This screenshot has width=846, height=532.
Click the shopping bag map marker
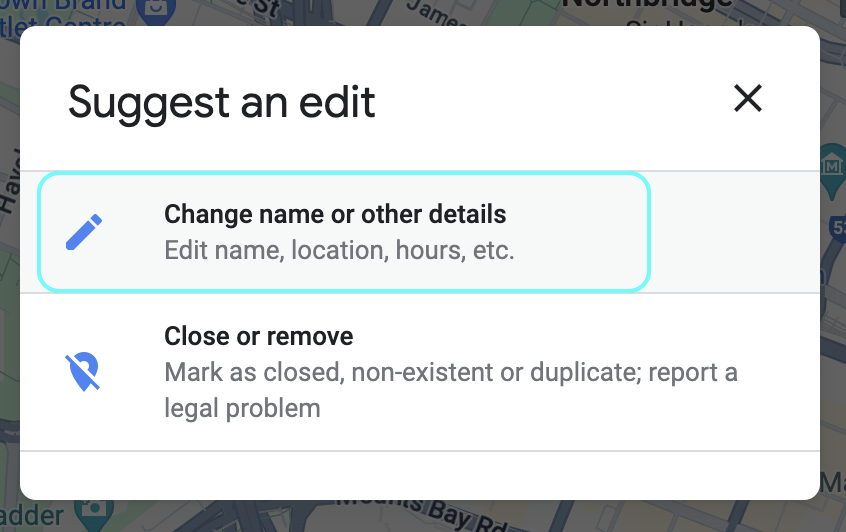[x=156, y=11]
